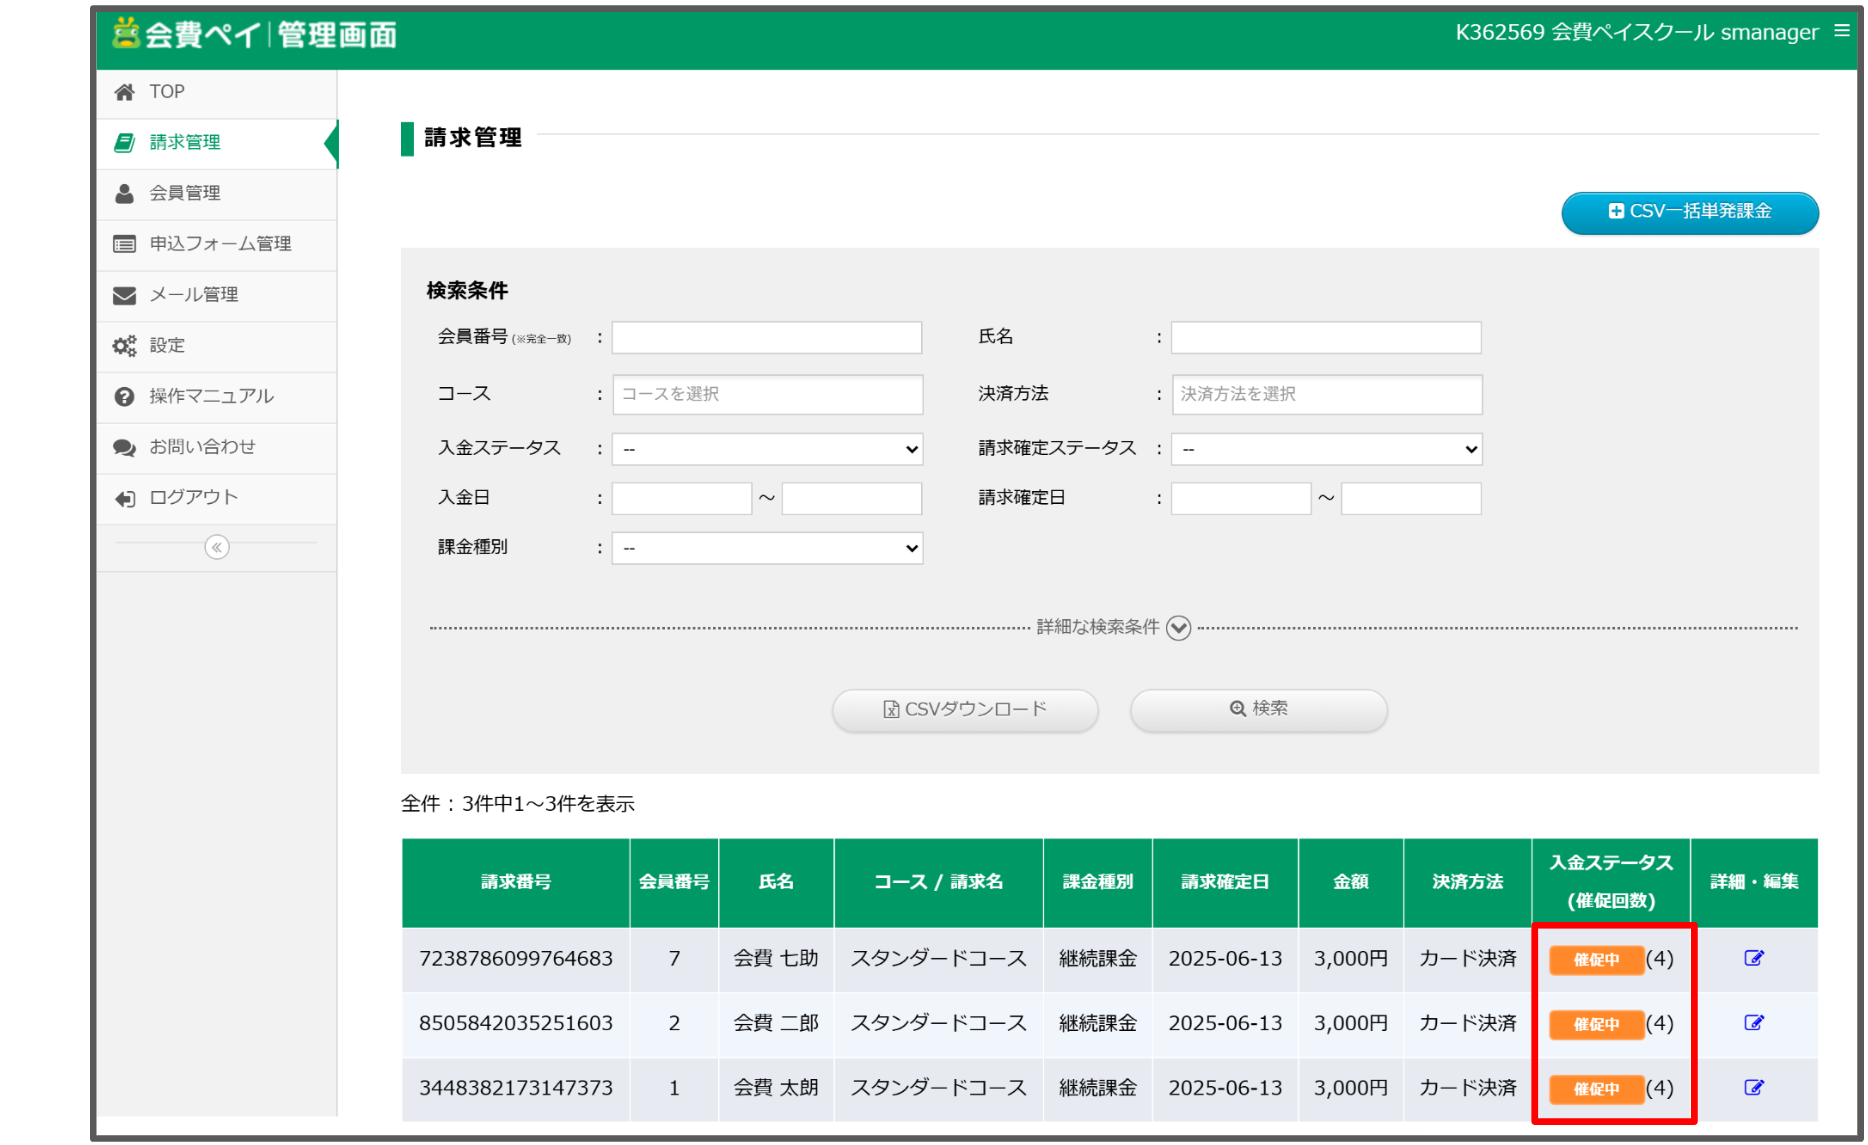Click the 会員番号 input field
1868x1145 pixels.
tap(767, 338)
